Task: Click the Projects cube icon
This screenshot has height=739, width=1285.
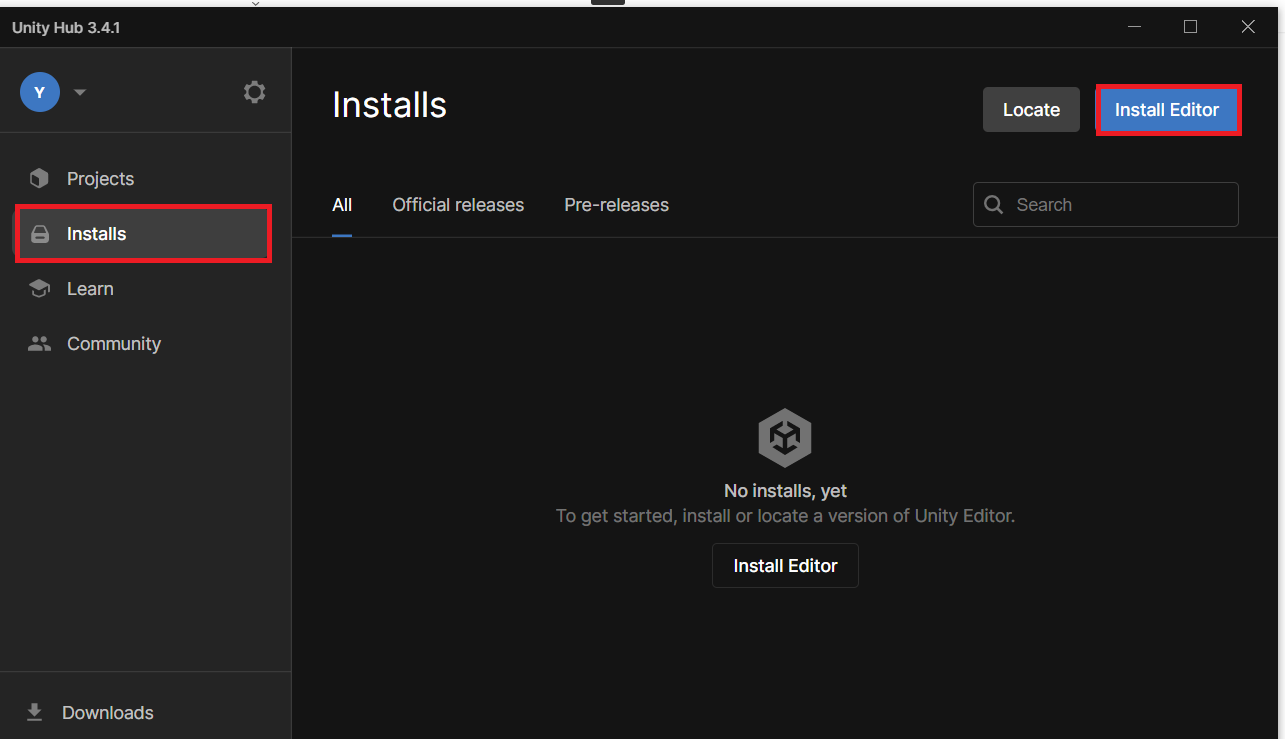Action: pos(39,178)
